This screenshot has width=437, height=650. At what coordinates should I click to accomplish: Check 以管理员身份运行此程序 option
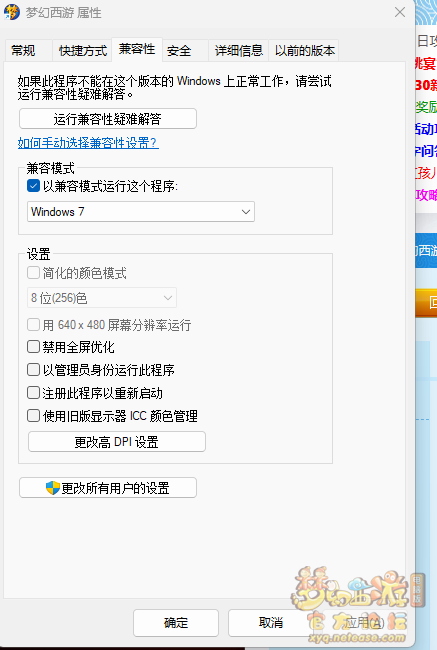pyautogui.click(x=33, y=369)
